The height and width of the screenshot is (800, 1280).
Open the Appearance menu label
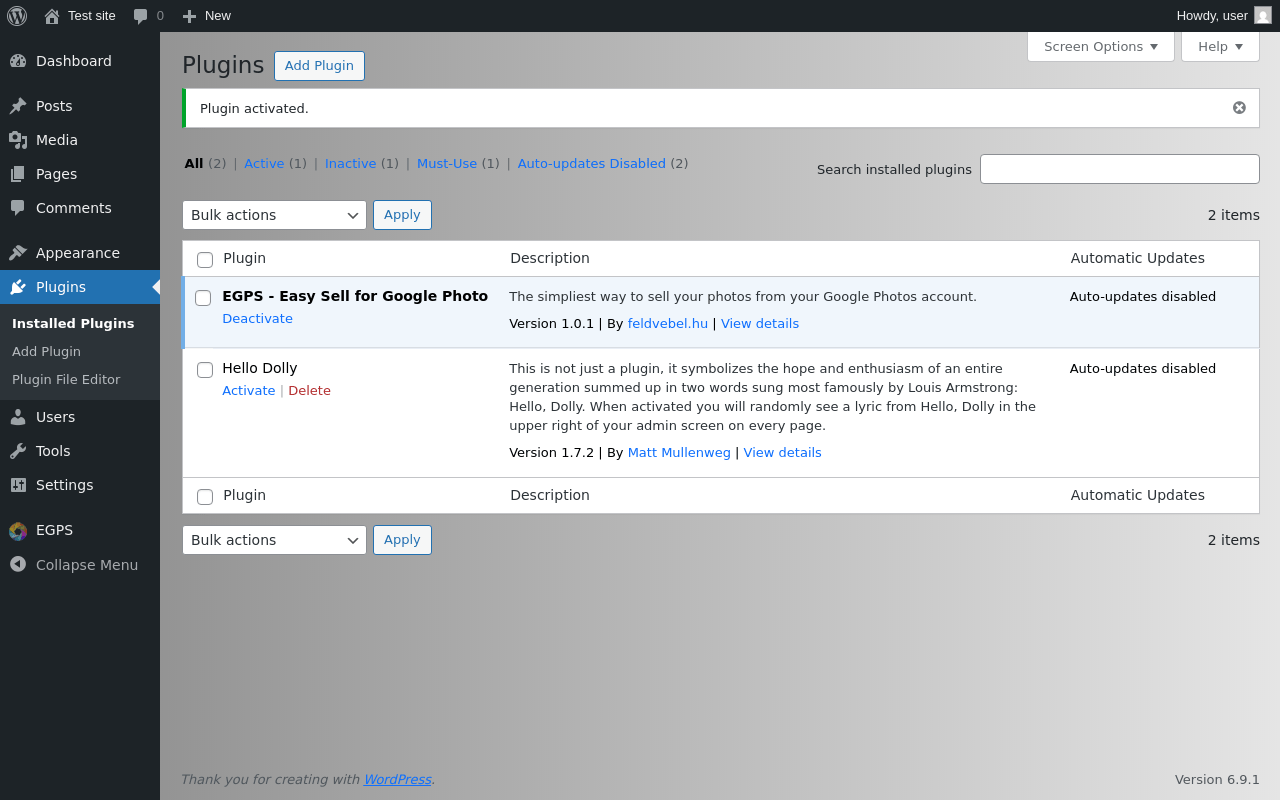pyautogui.click(x=78, y=253)
